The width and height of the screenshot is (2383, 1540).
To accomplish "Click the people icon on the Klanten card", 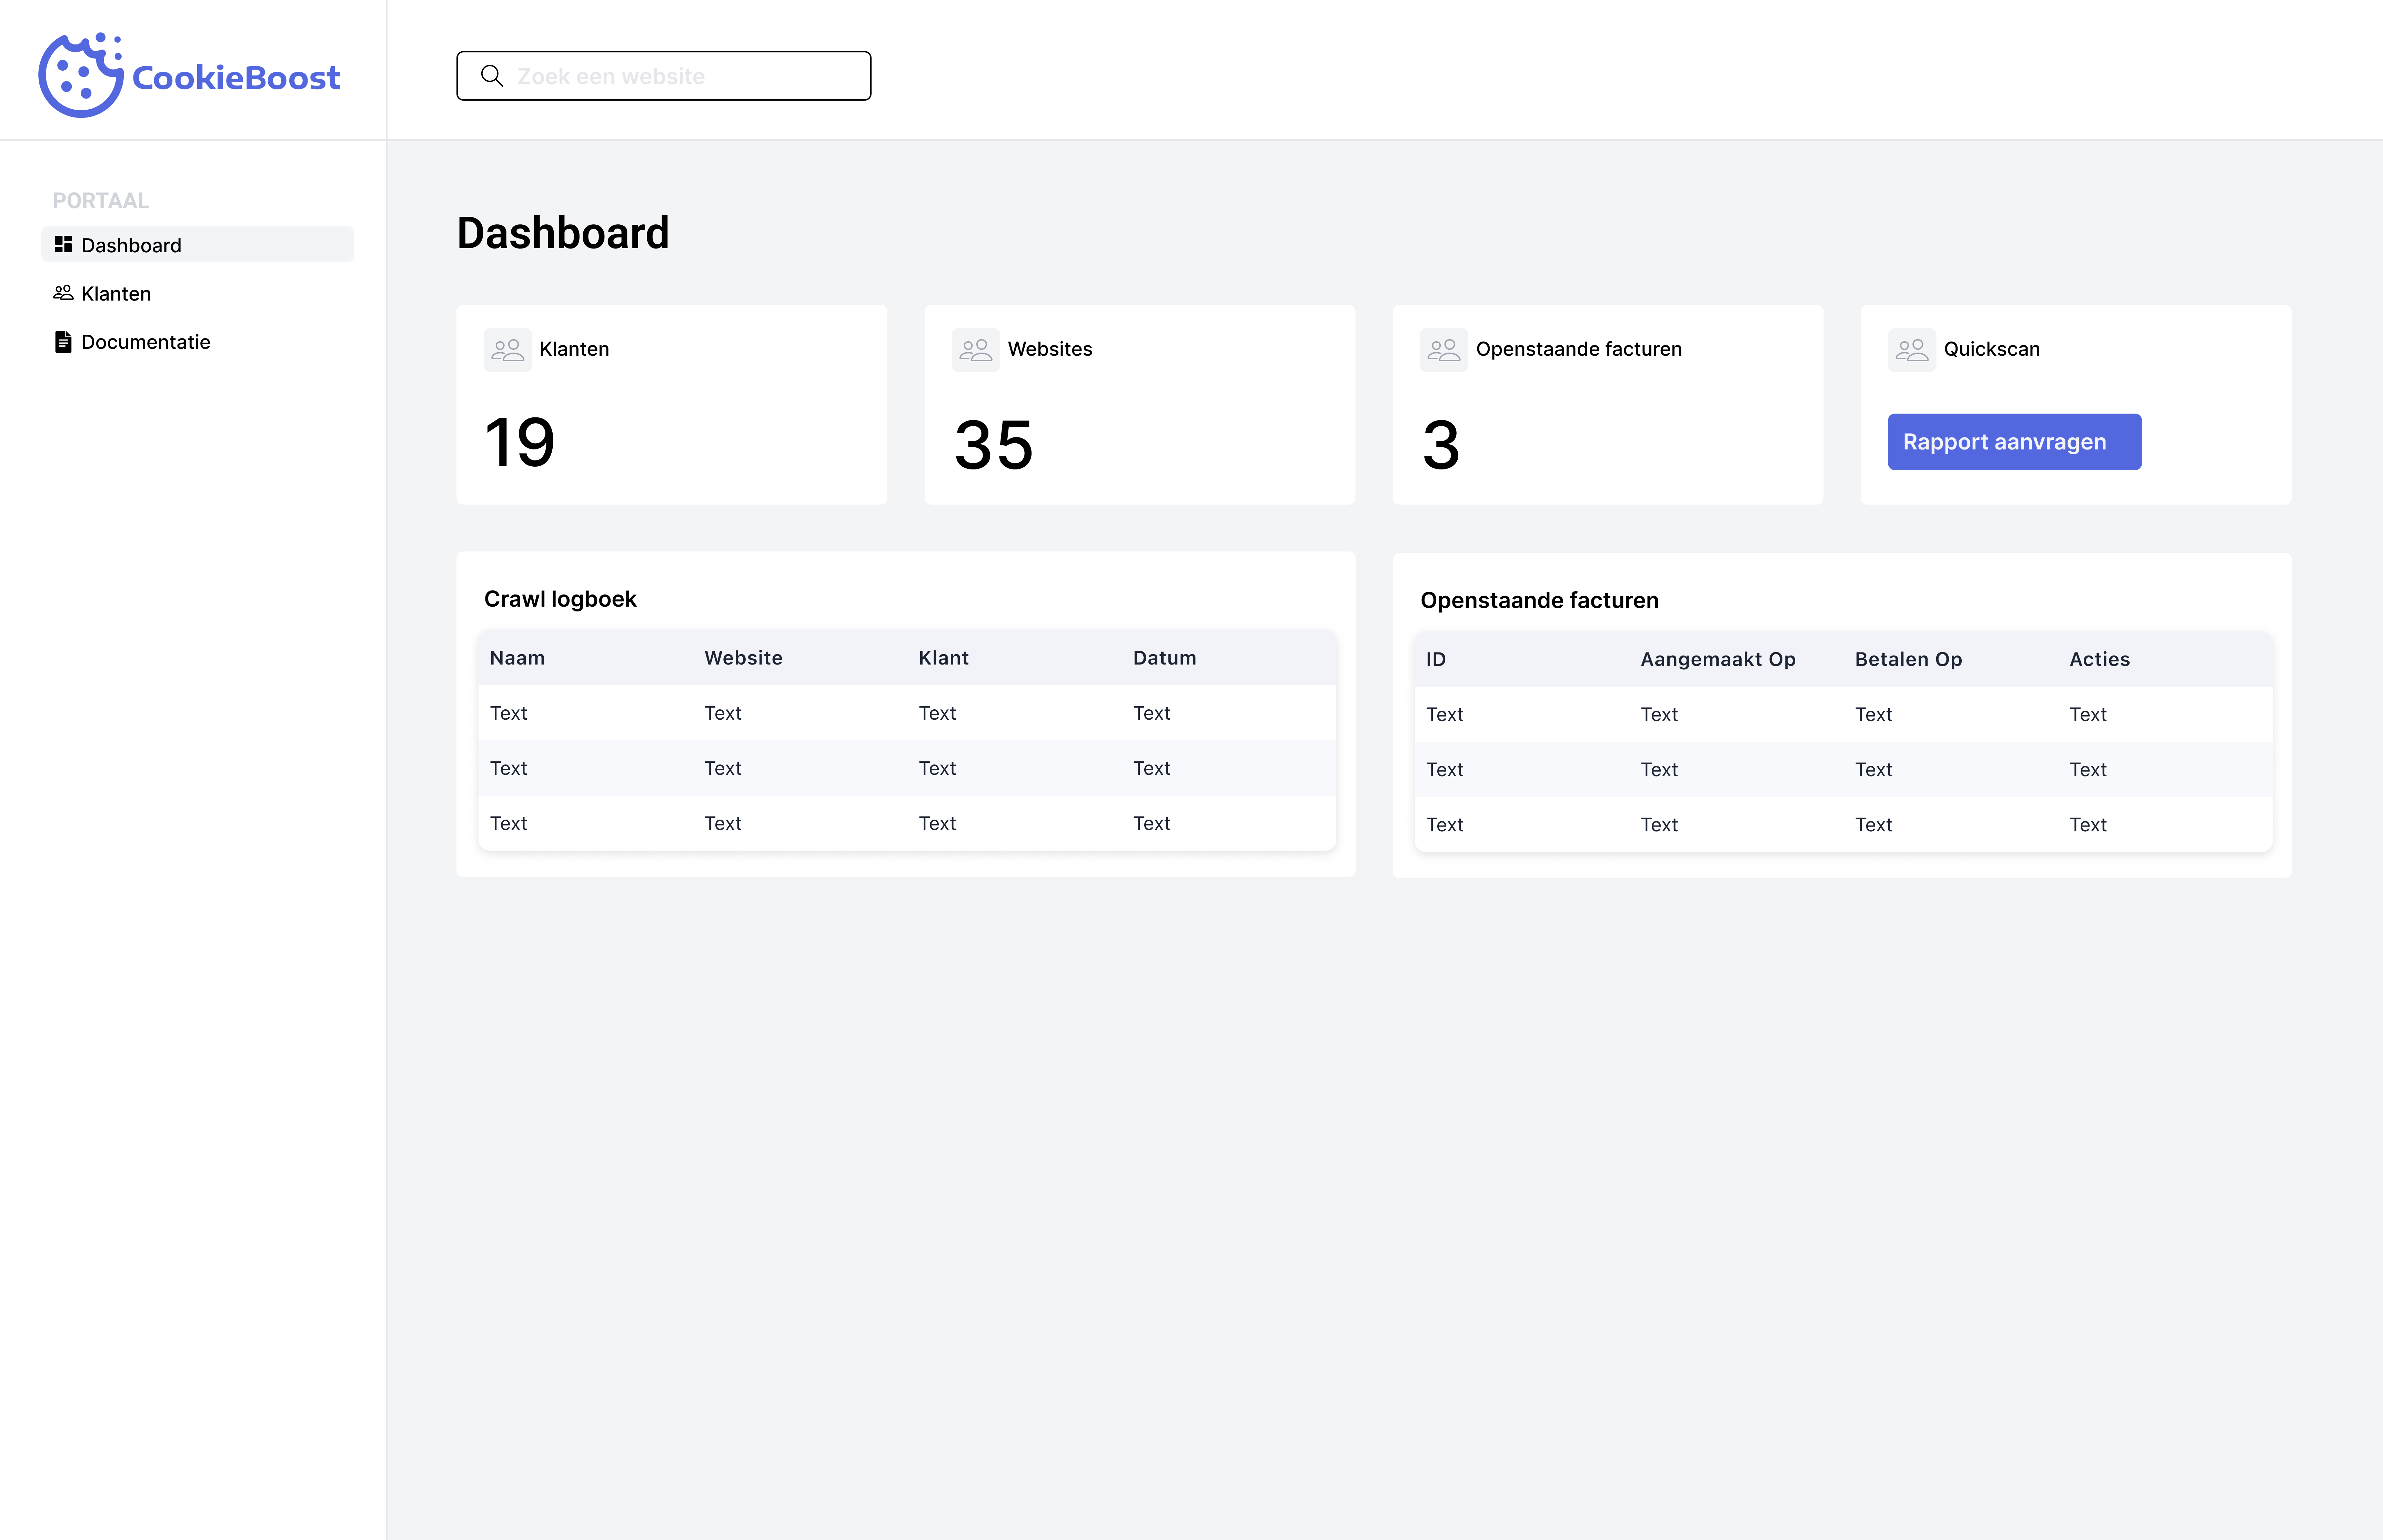I will (508, 349).
